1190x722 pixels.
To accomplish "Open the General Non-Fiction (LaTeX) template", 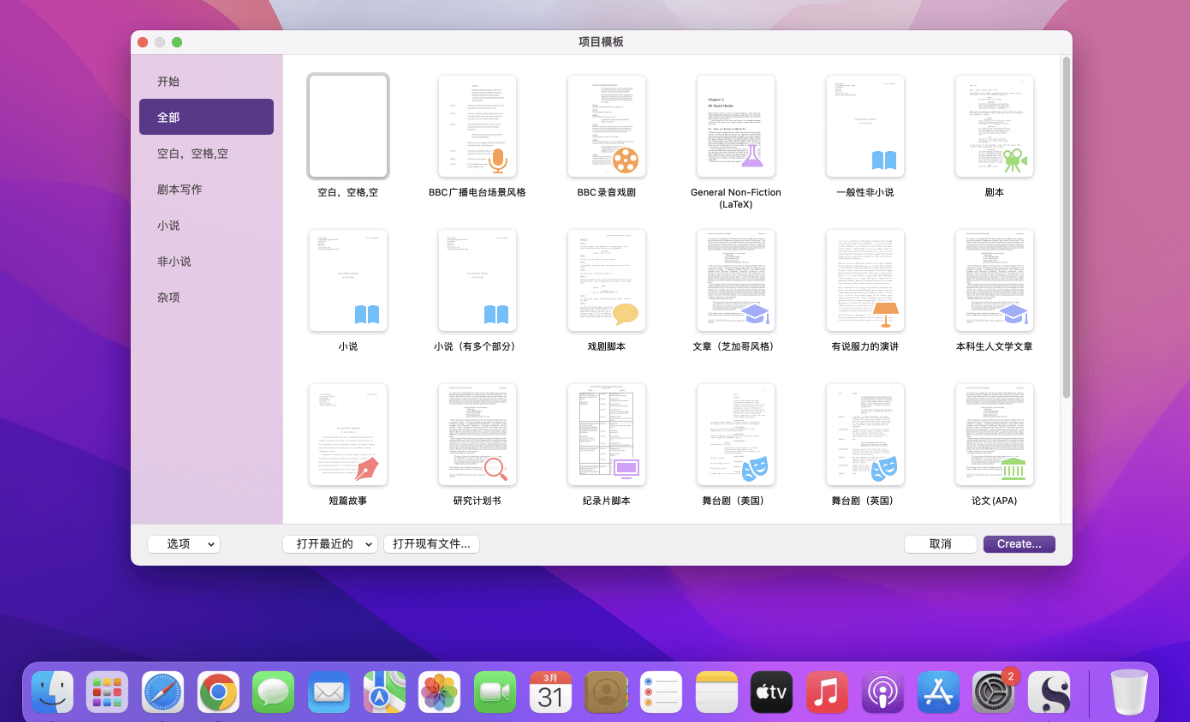I will [x=735, y=126].
